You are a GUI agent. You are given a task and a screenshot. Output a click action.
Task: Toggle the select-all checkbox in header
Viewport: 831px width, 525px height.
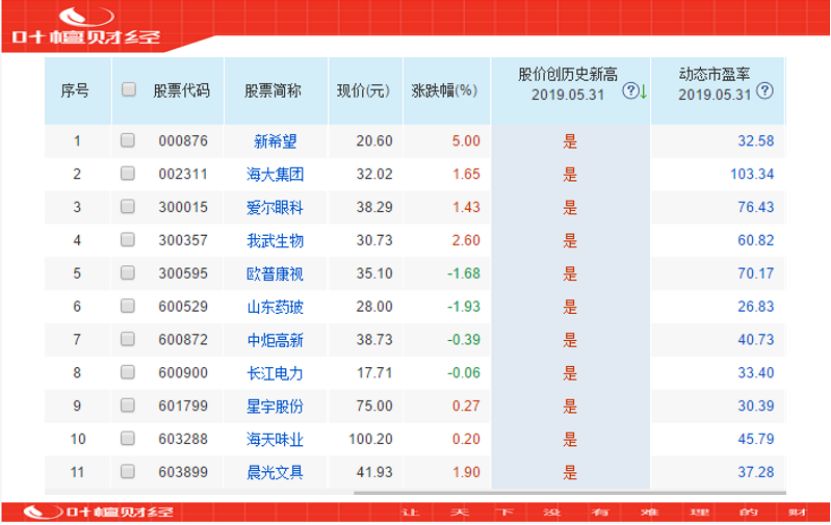click(128, 90)
